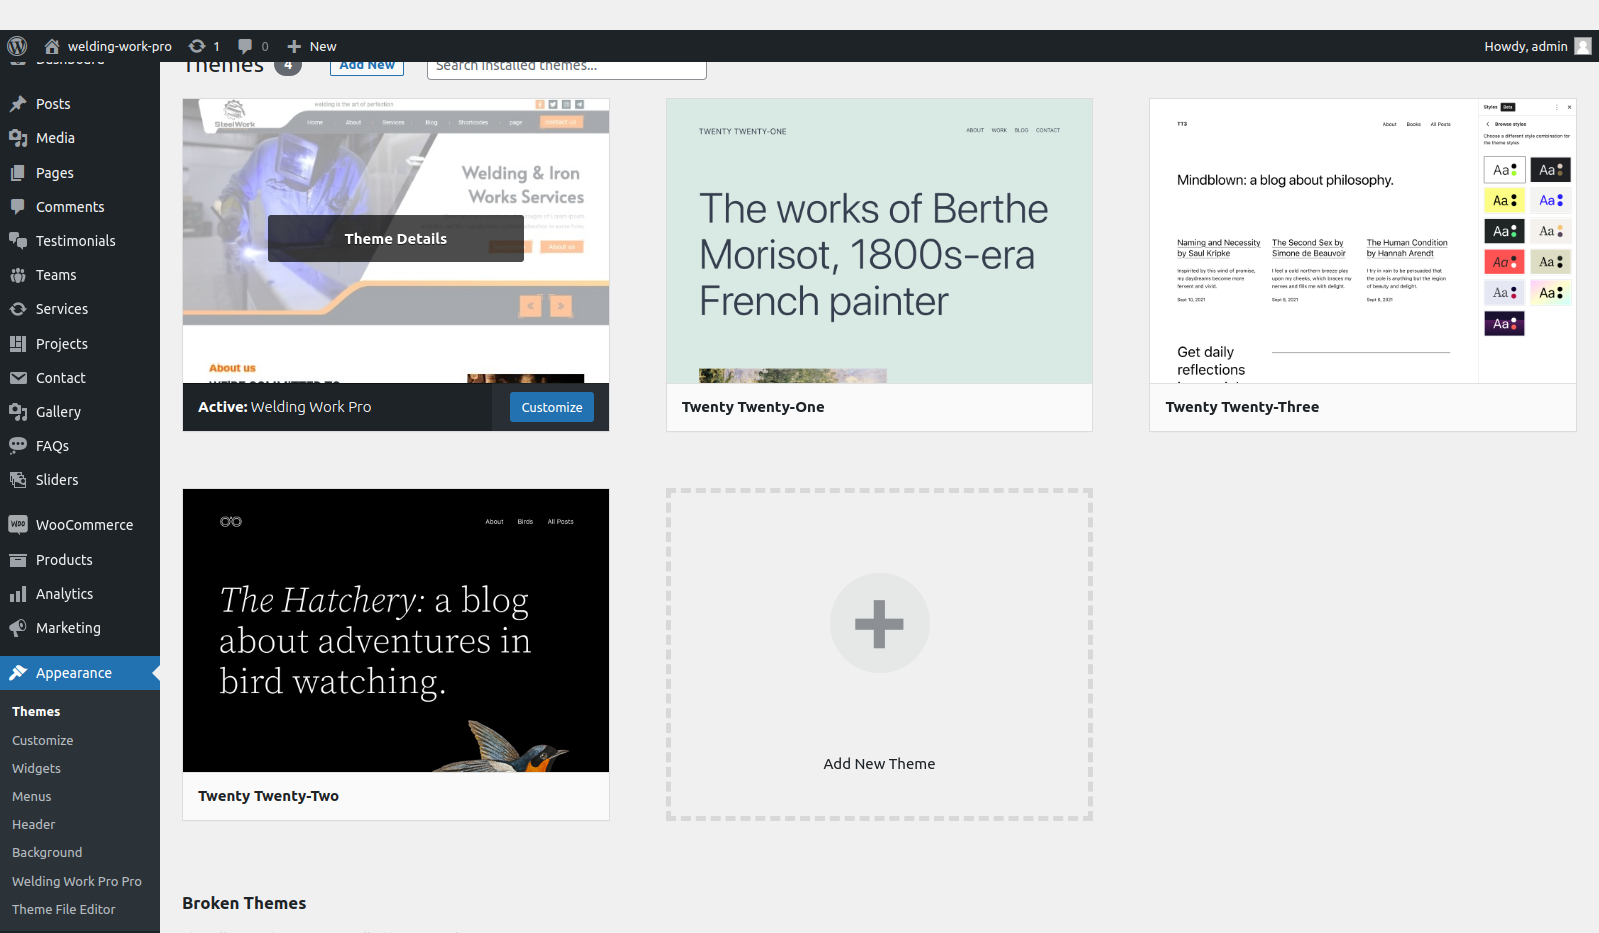The height and width of the screenshot is (933, 1599).
Task: Open the admin user avatar
Action: (x=1583, y=46)
